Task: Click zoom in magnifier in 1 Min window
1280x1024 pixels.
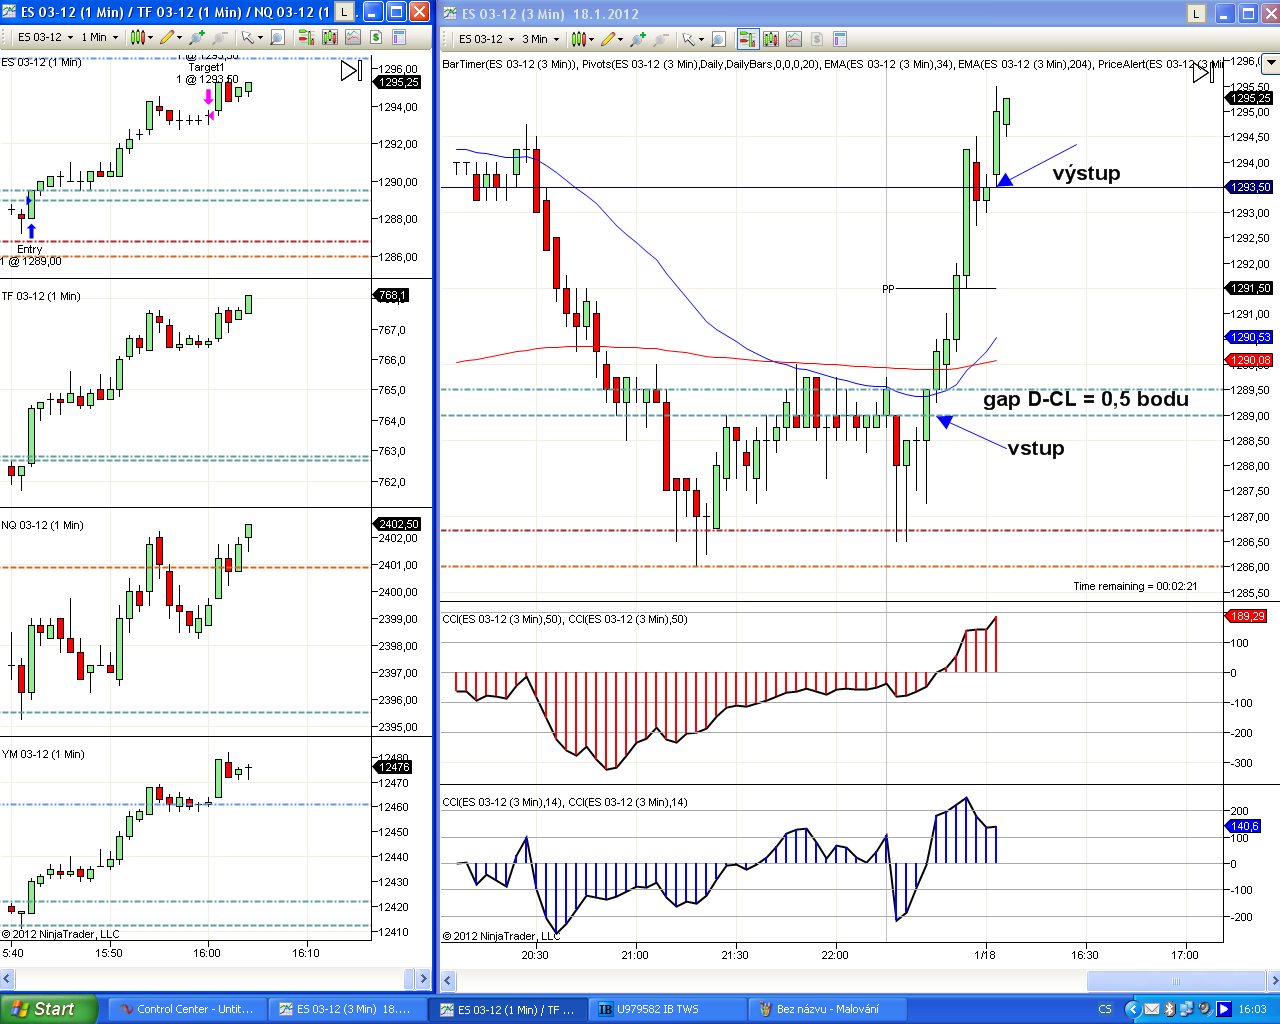Action: [x=197, y=37]
